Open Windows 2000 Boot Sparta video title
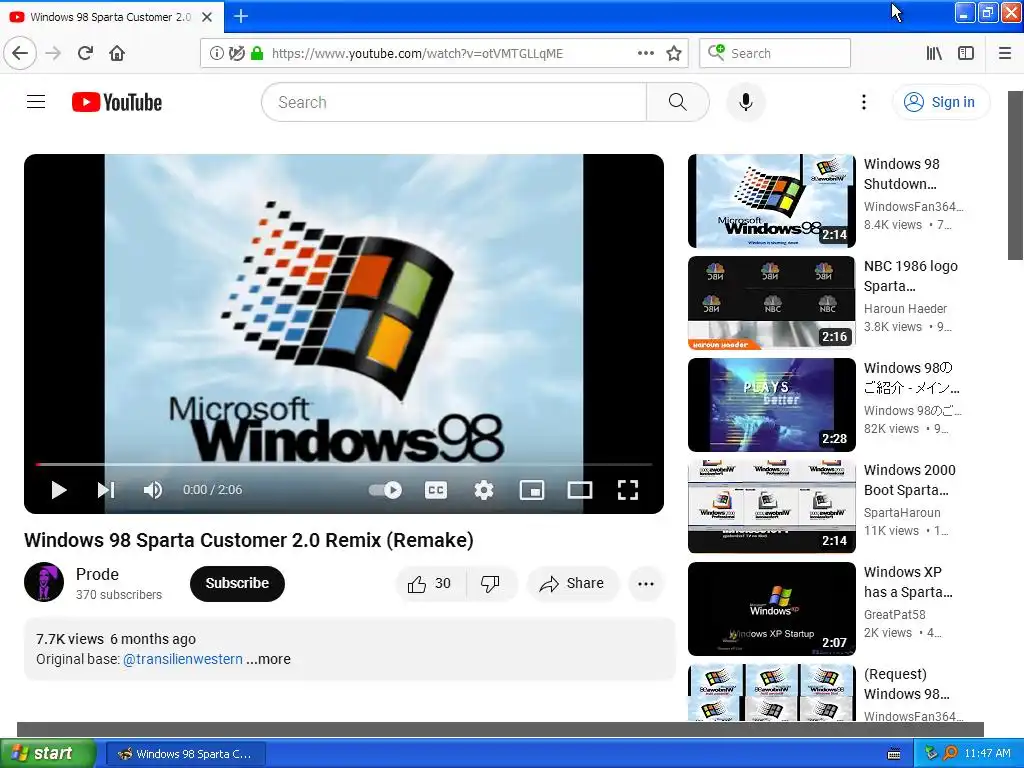The height and width of the screenshot is (768, 1024). point(909,480)
